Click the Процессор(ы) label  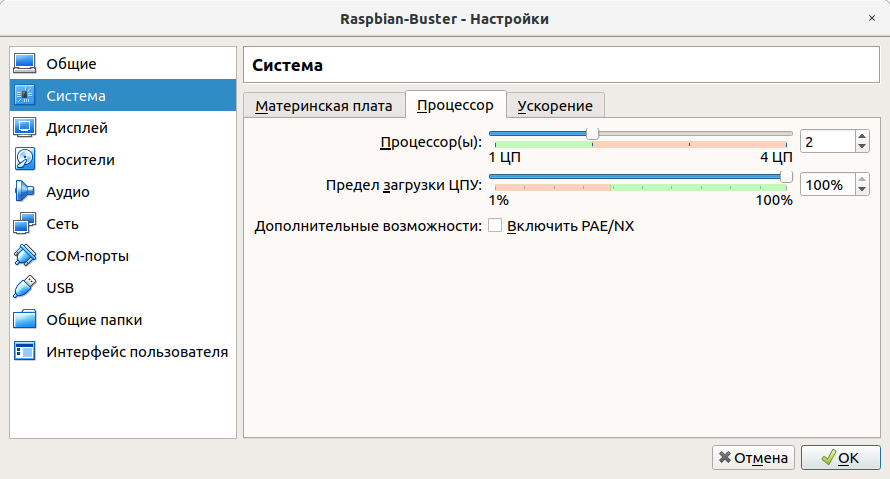coord(431,142)
